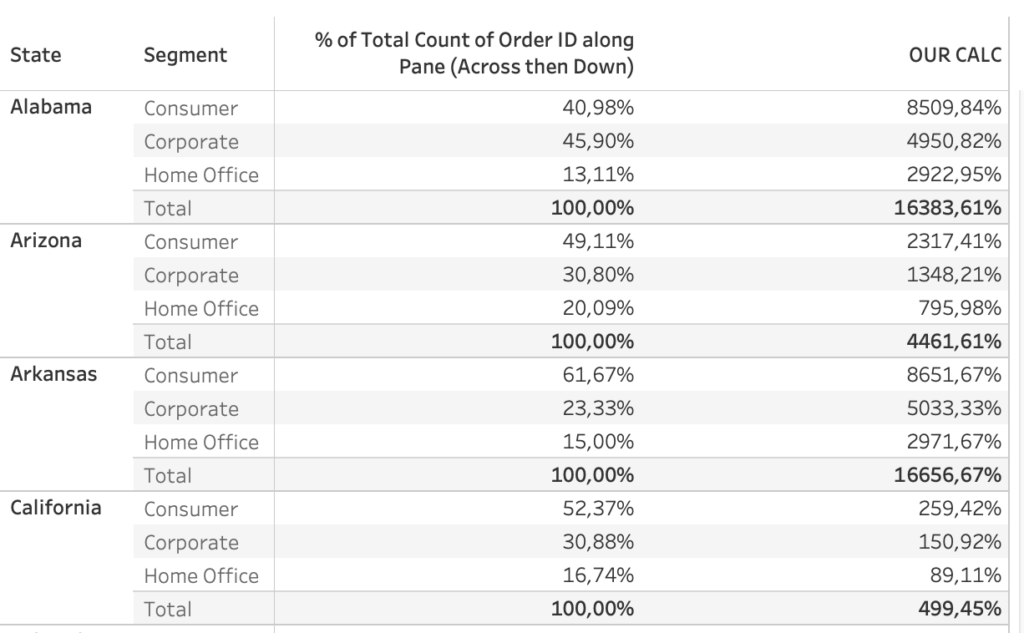The height and width of the screenshot is (633, 1024).
Task: Click the 16383,61% total value
Action: (948, 208)
